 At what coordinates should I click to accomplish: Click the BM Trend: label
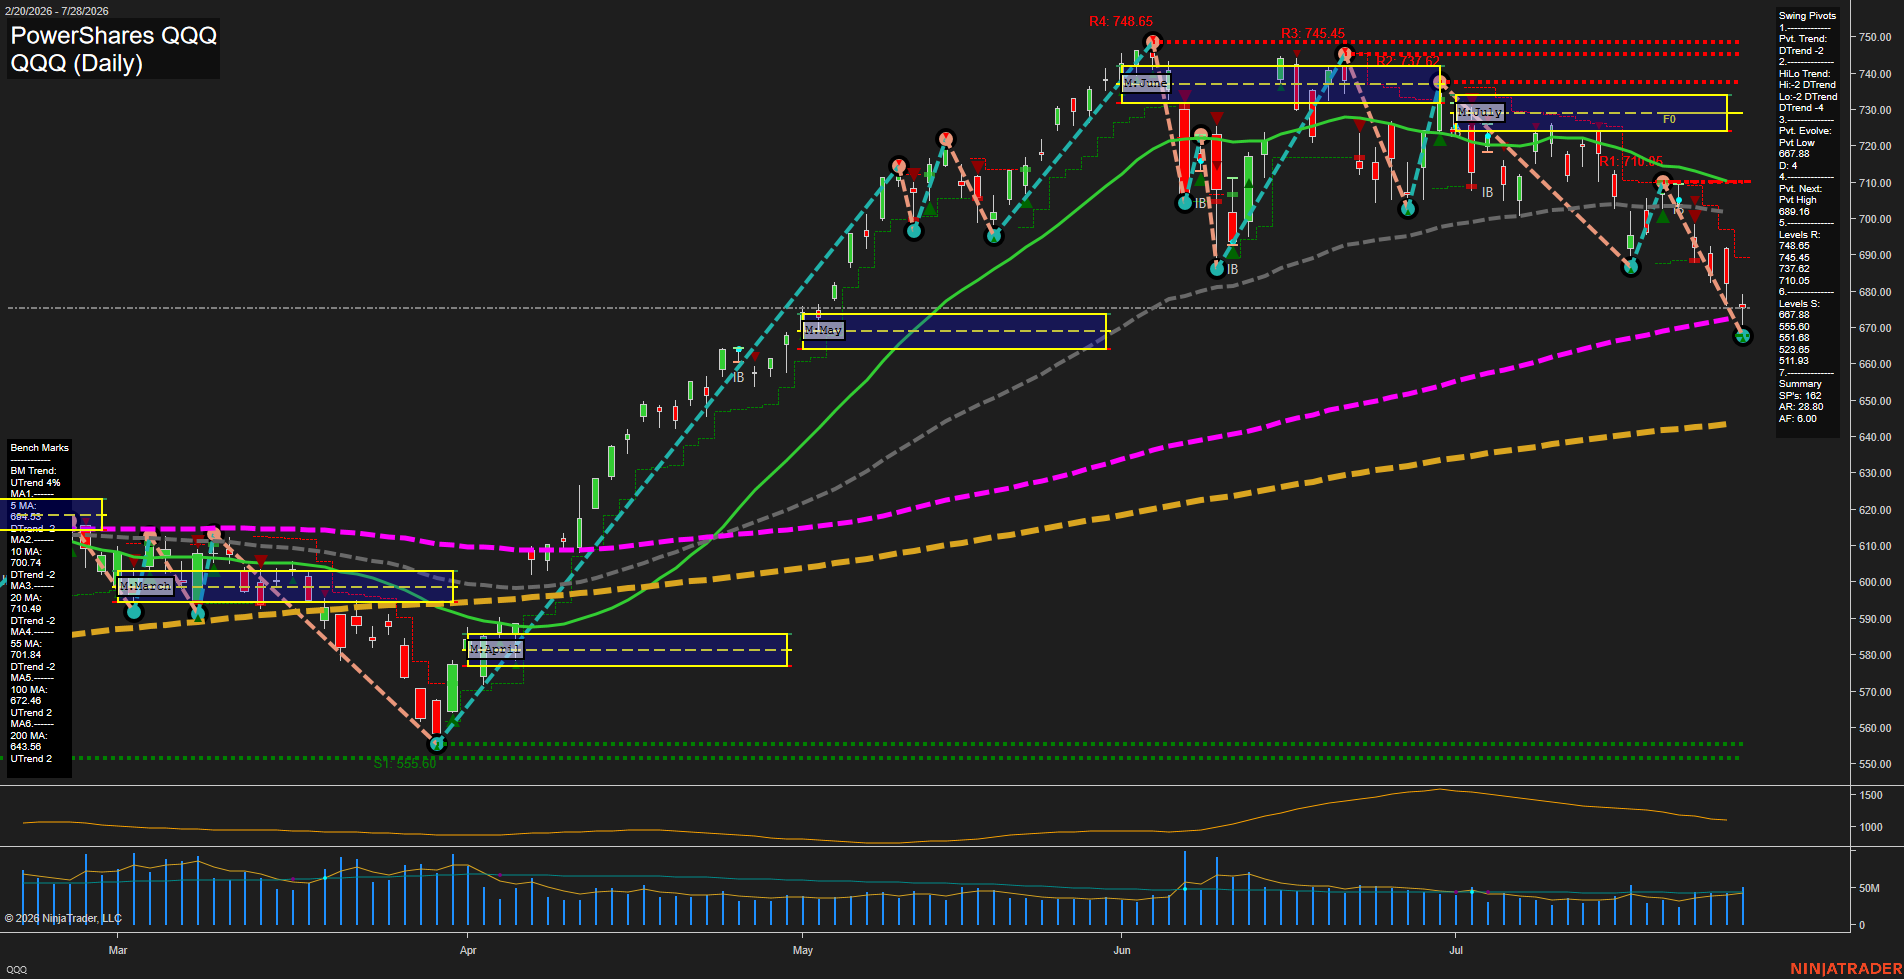pos(33,471)
